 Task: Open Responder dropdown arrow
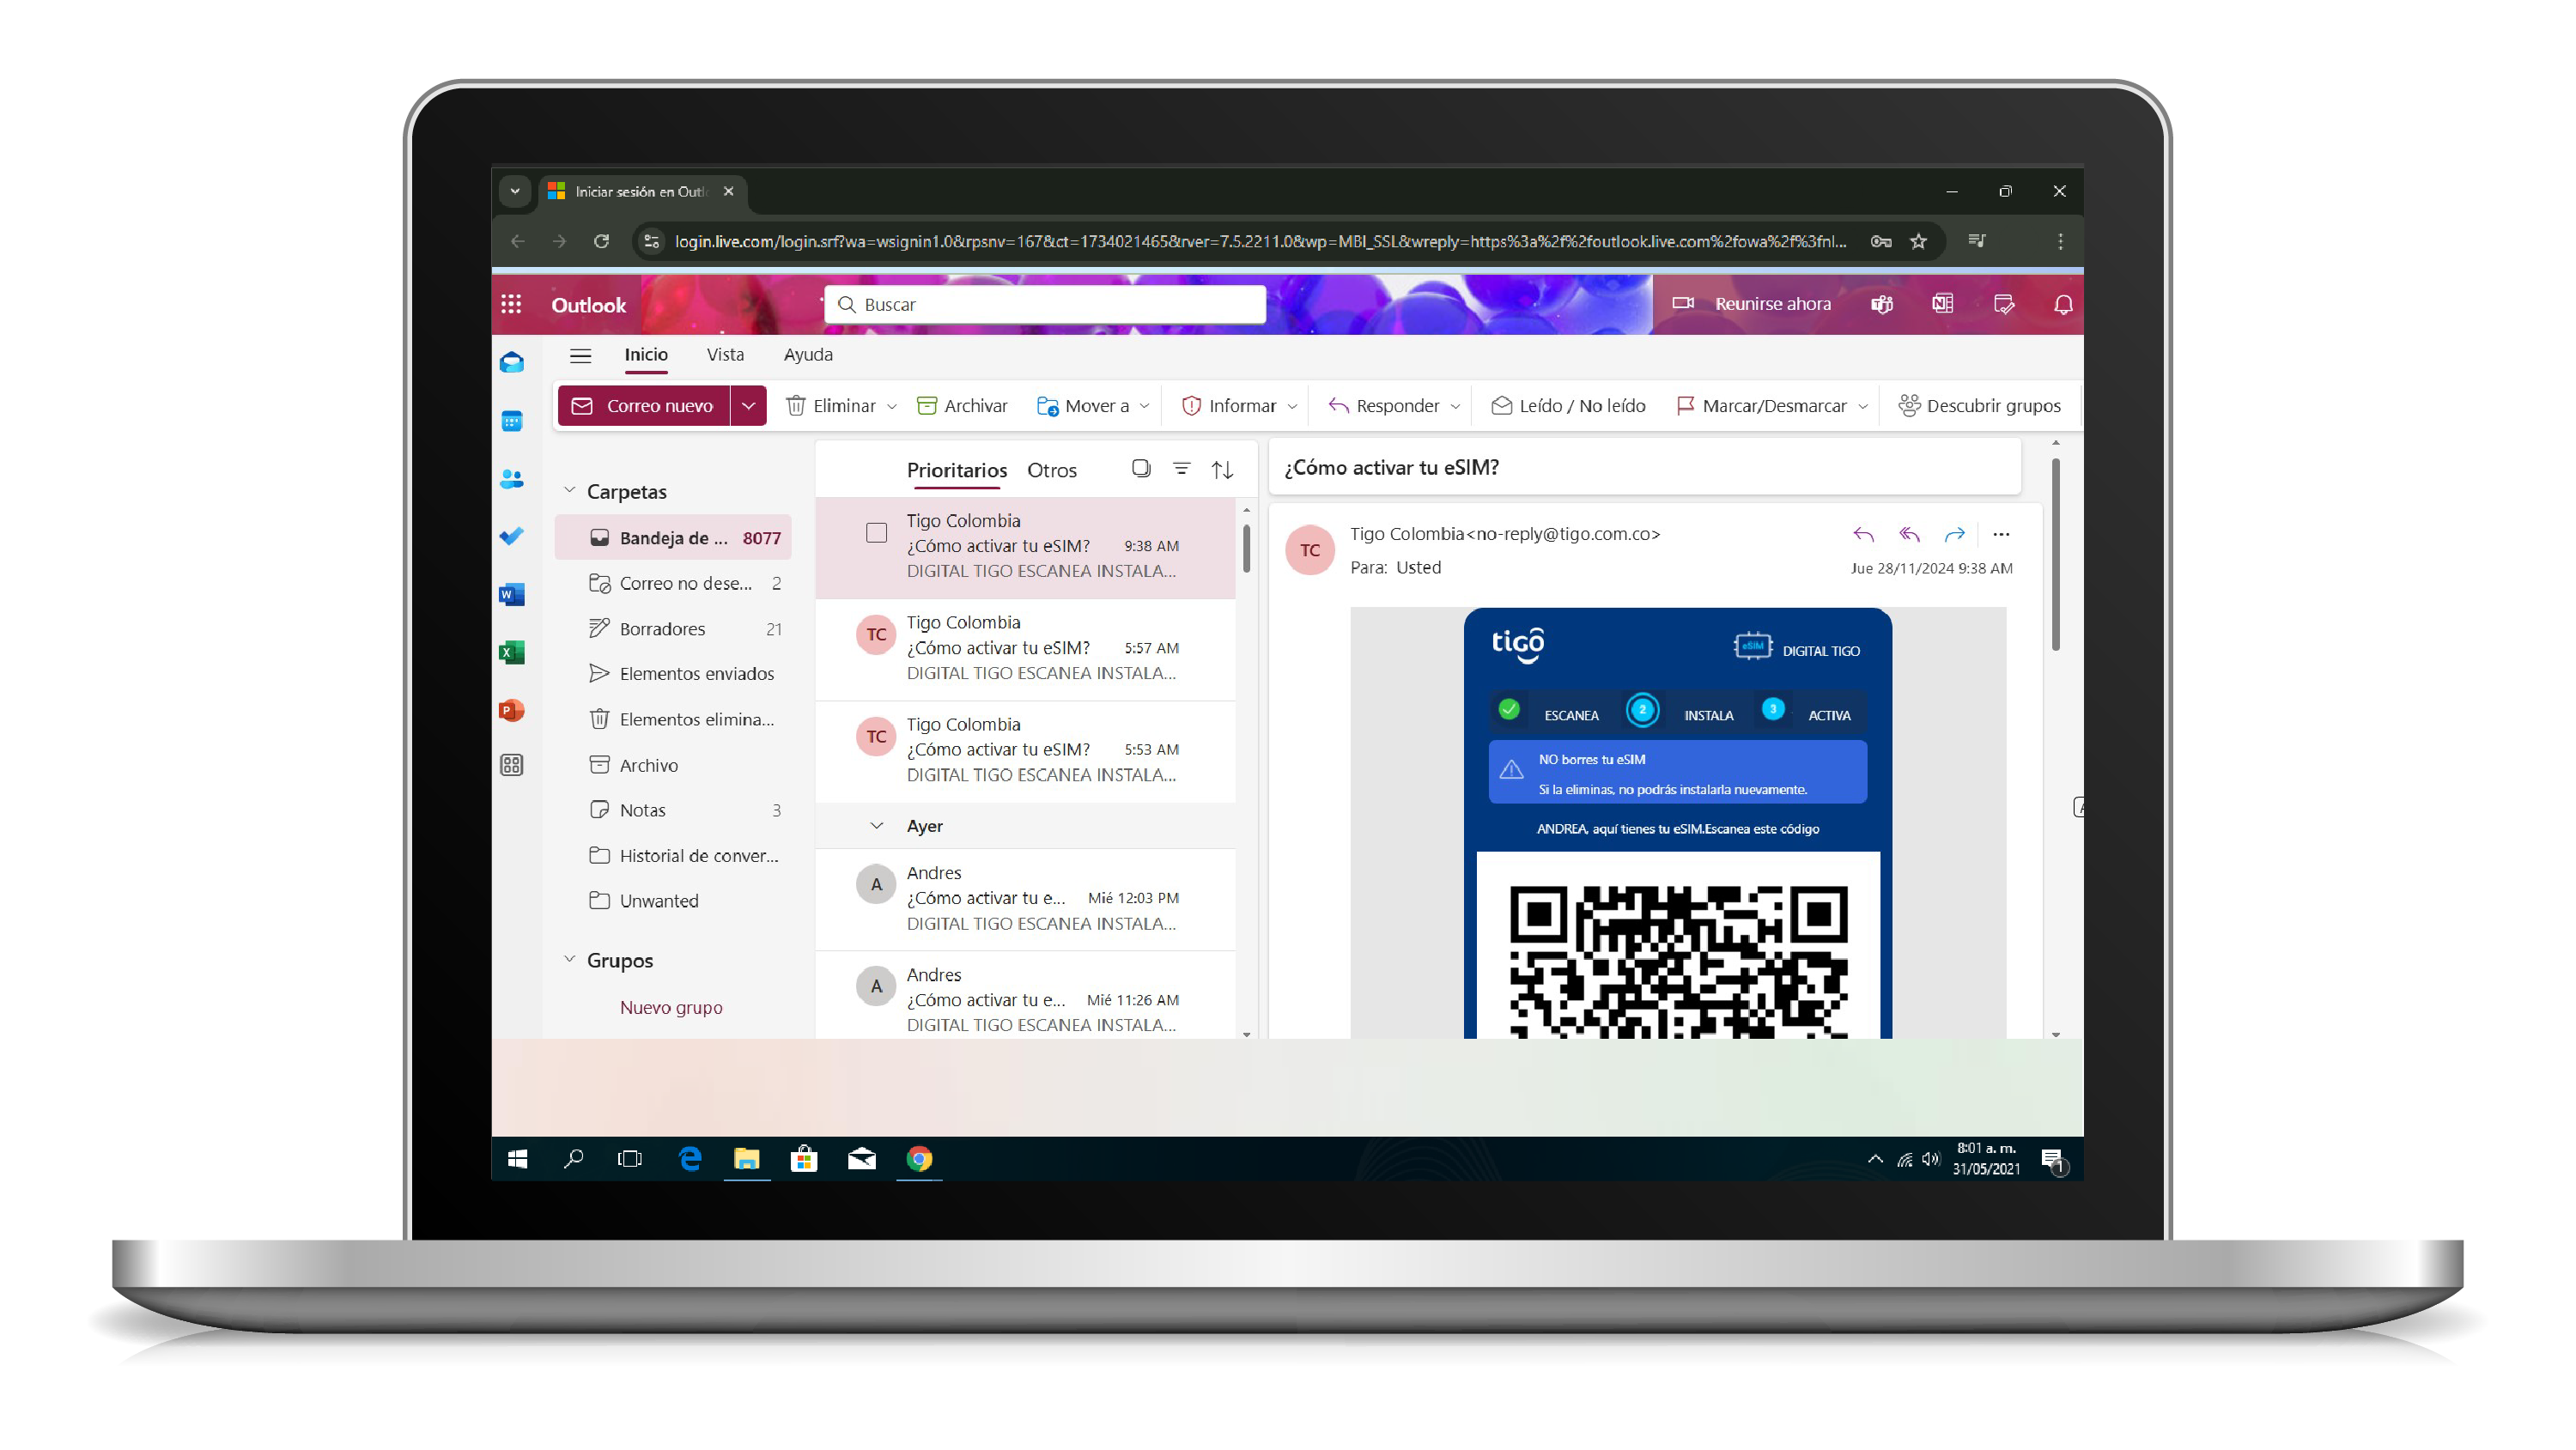click(1455, 406)
